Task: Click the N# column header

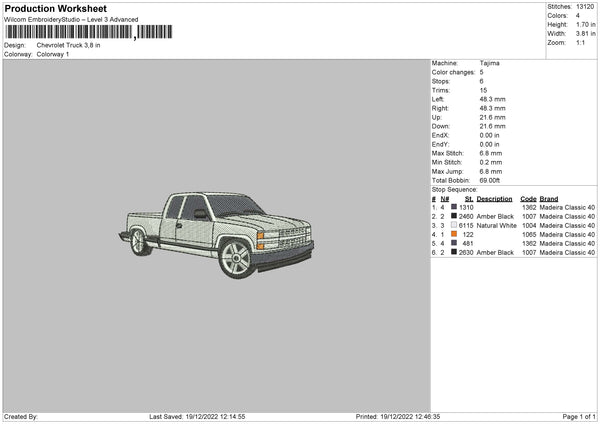Action: pyautogui.click(x=443, y=198)
